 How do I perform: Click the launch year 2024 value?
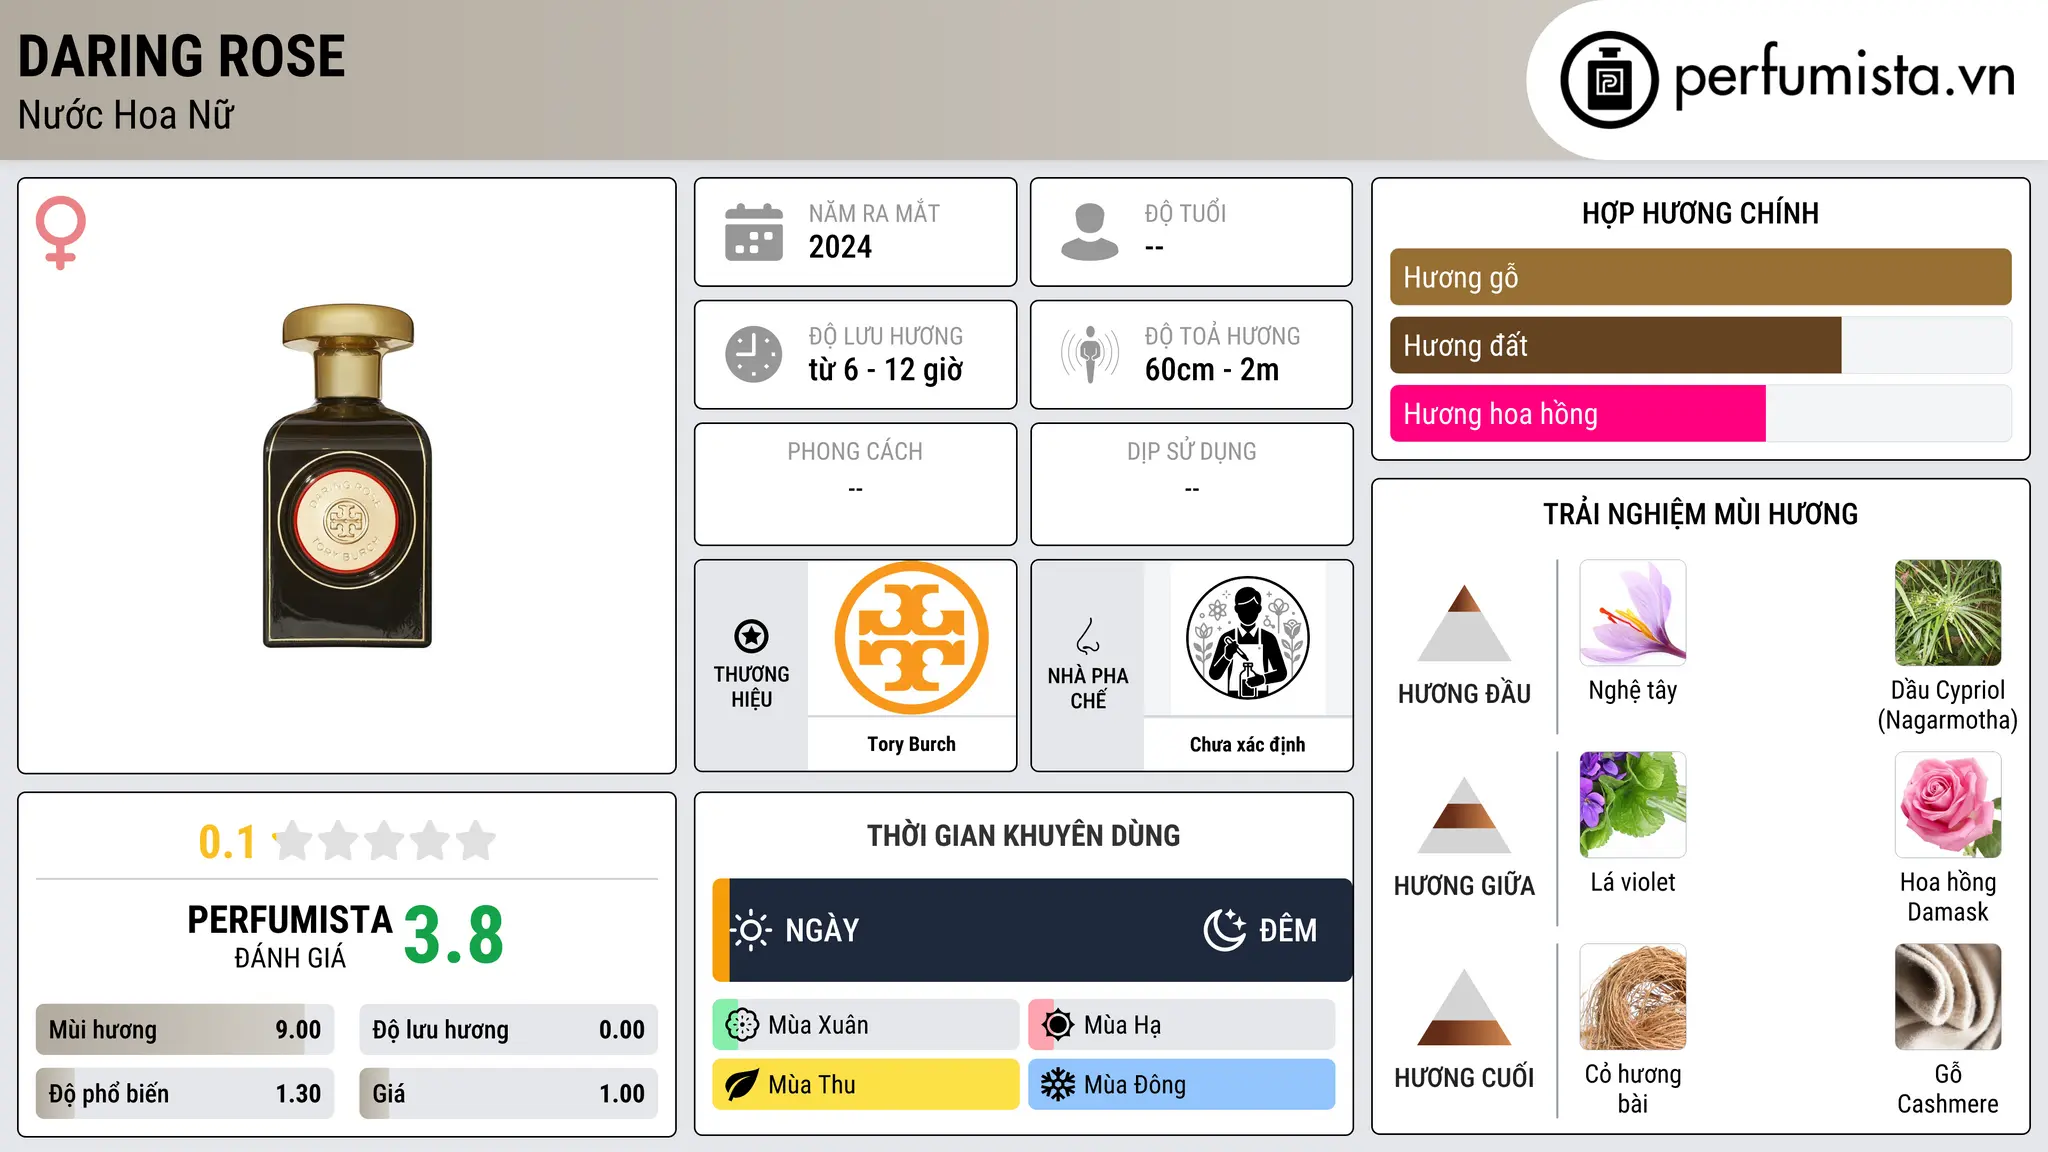point(840,247)
